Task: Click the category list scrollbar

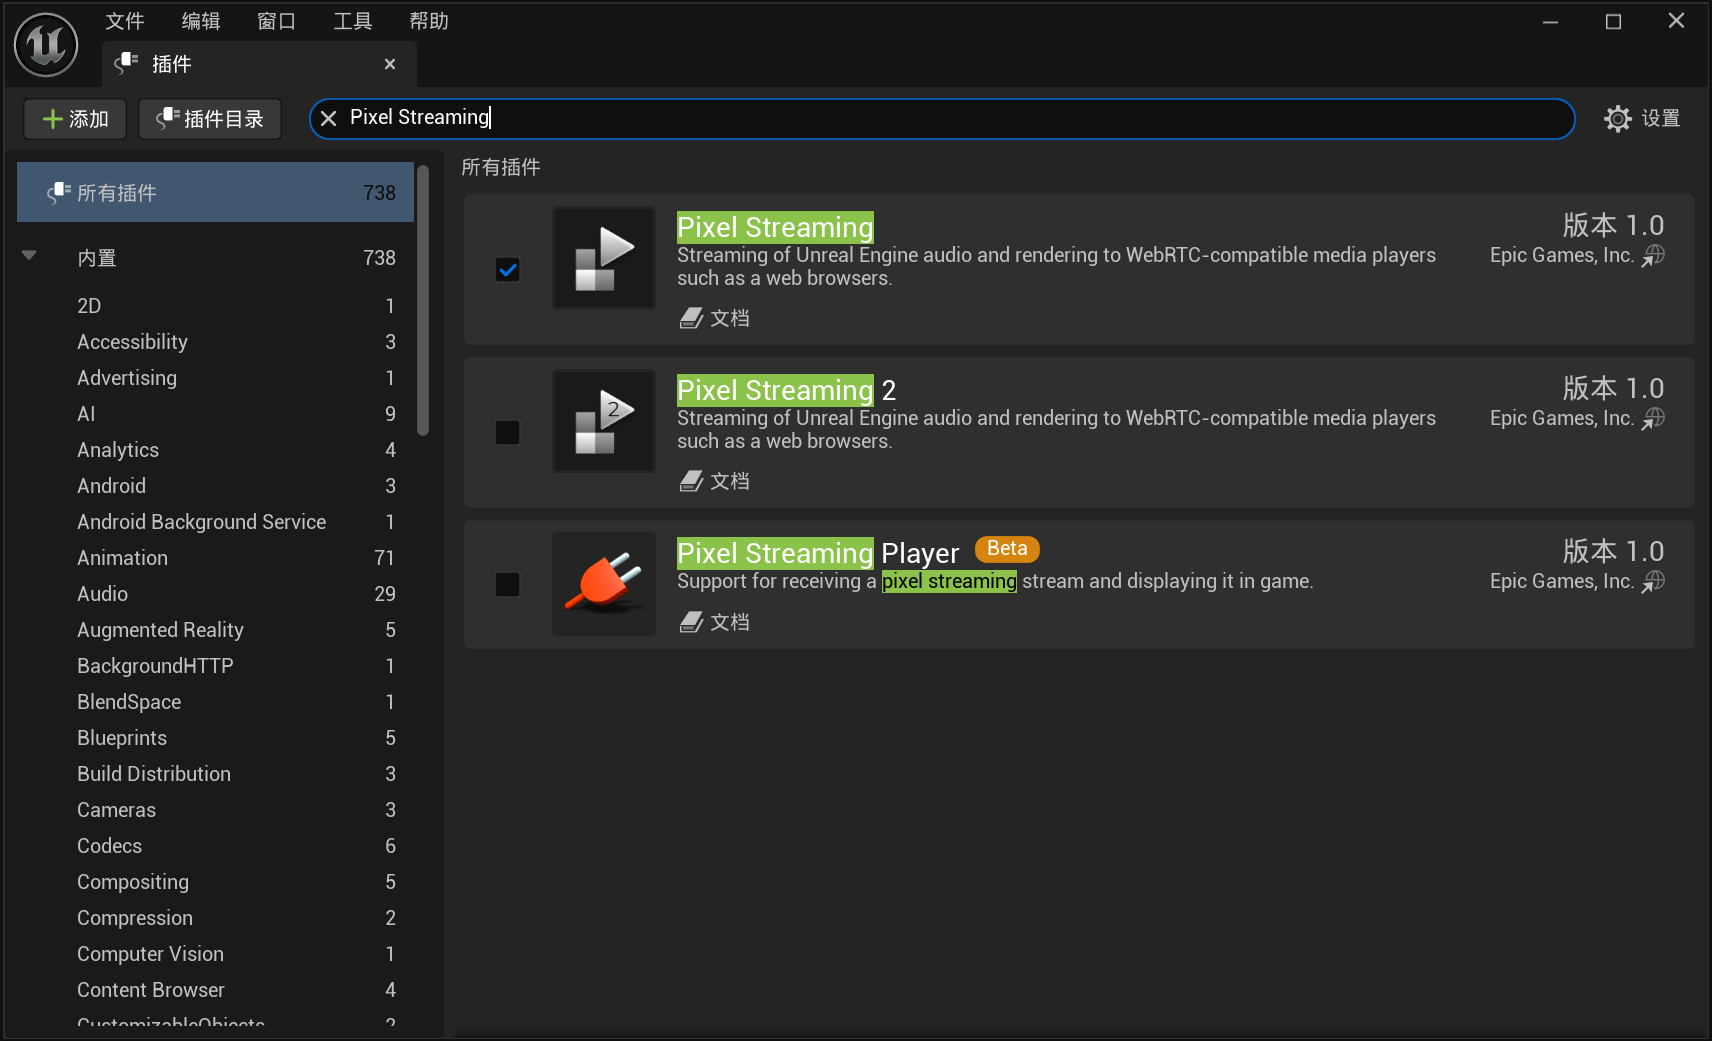Action: [423, 300]
